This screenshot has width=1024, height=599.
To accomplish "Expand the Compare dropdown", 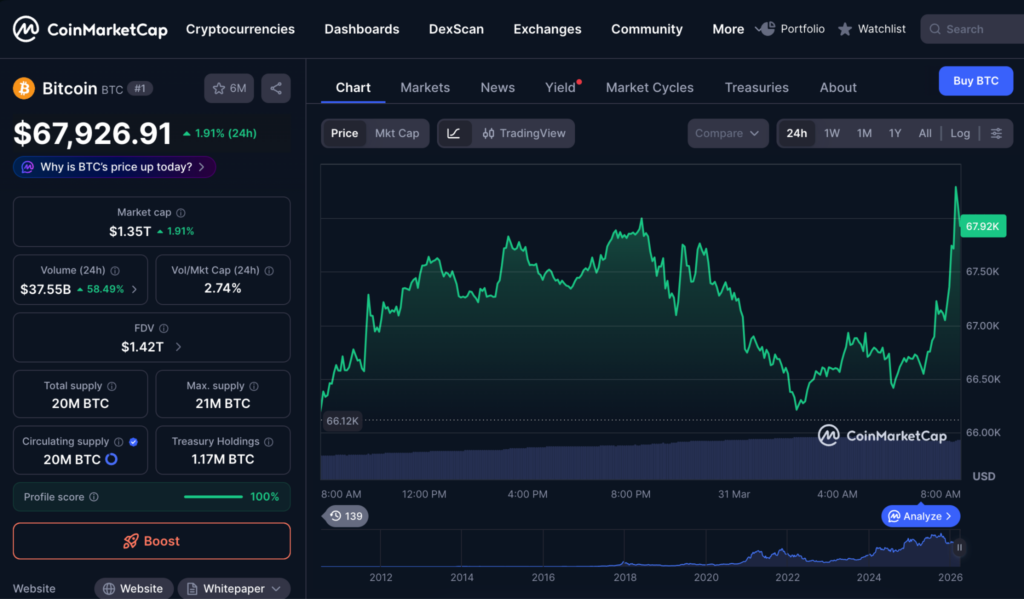I will [728, 133].
